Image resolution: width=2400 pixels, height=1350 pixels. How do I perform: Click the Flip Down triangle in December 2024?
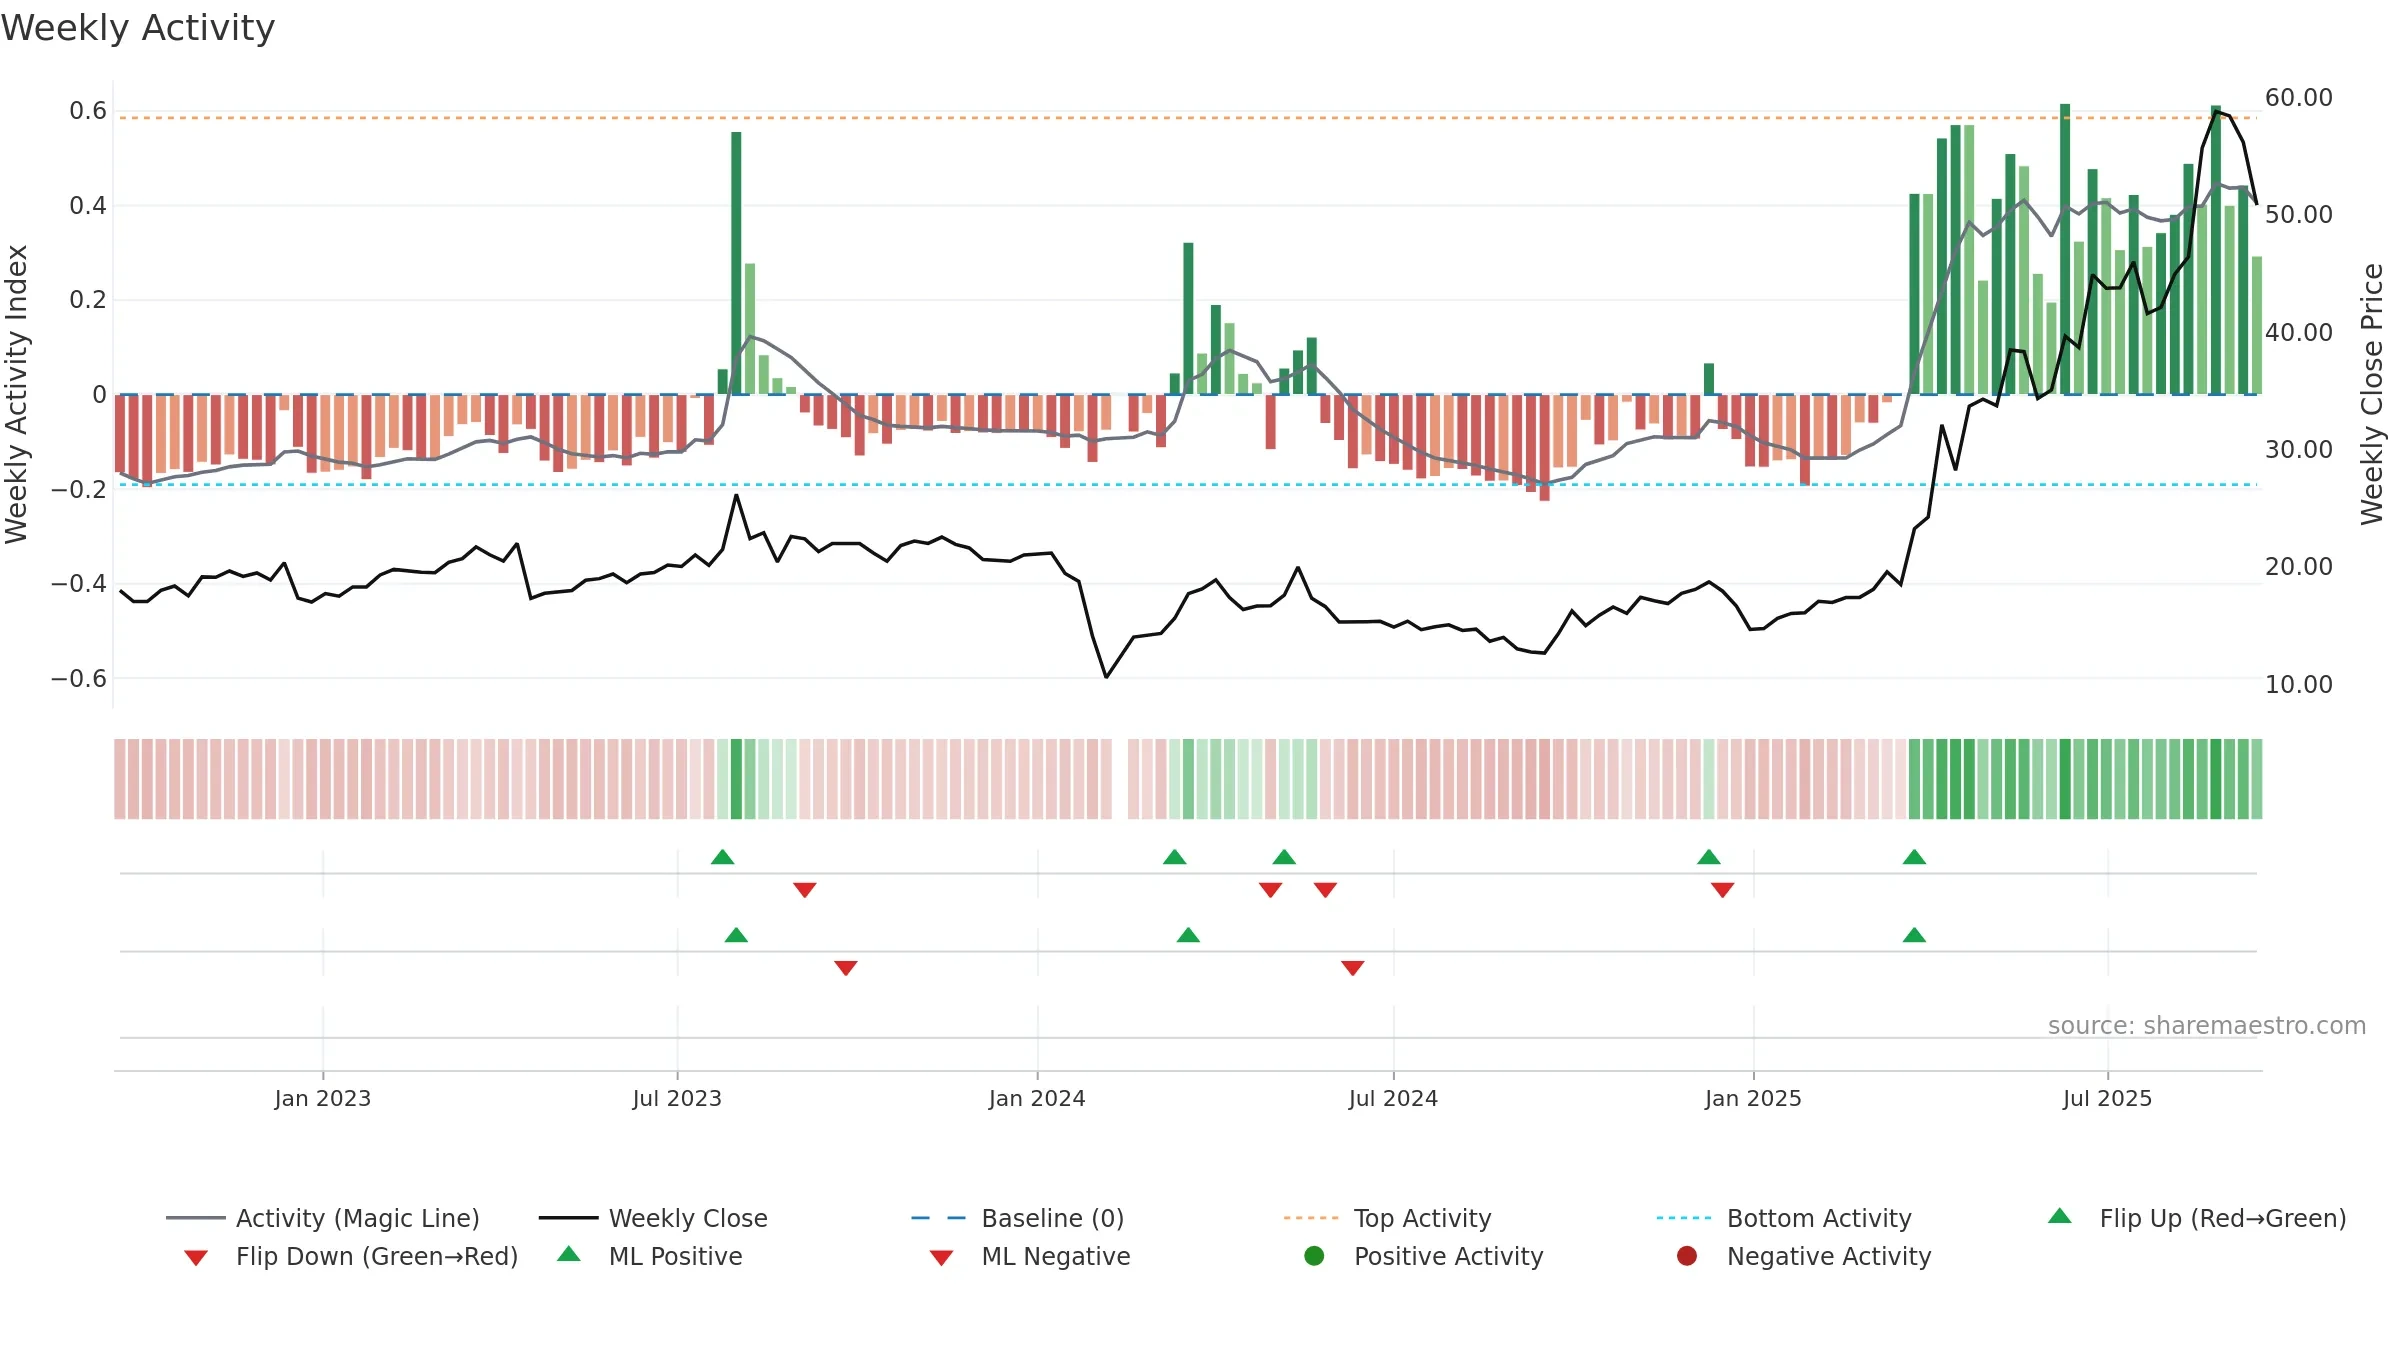pyautogui.click(x=1722, y=890)
